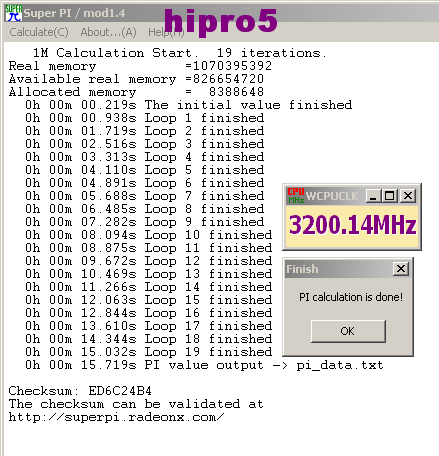
Task: Open the Calculate(C) menu
Action: [39, 32]
